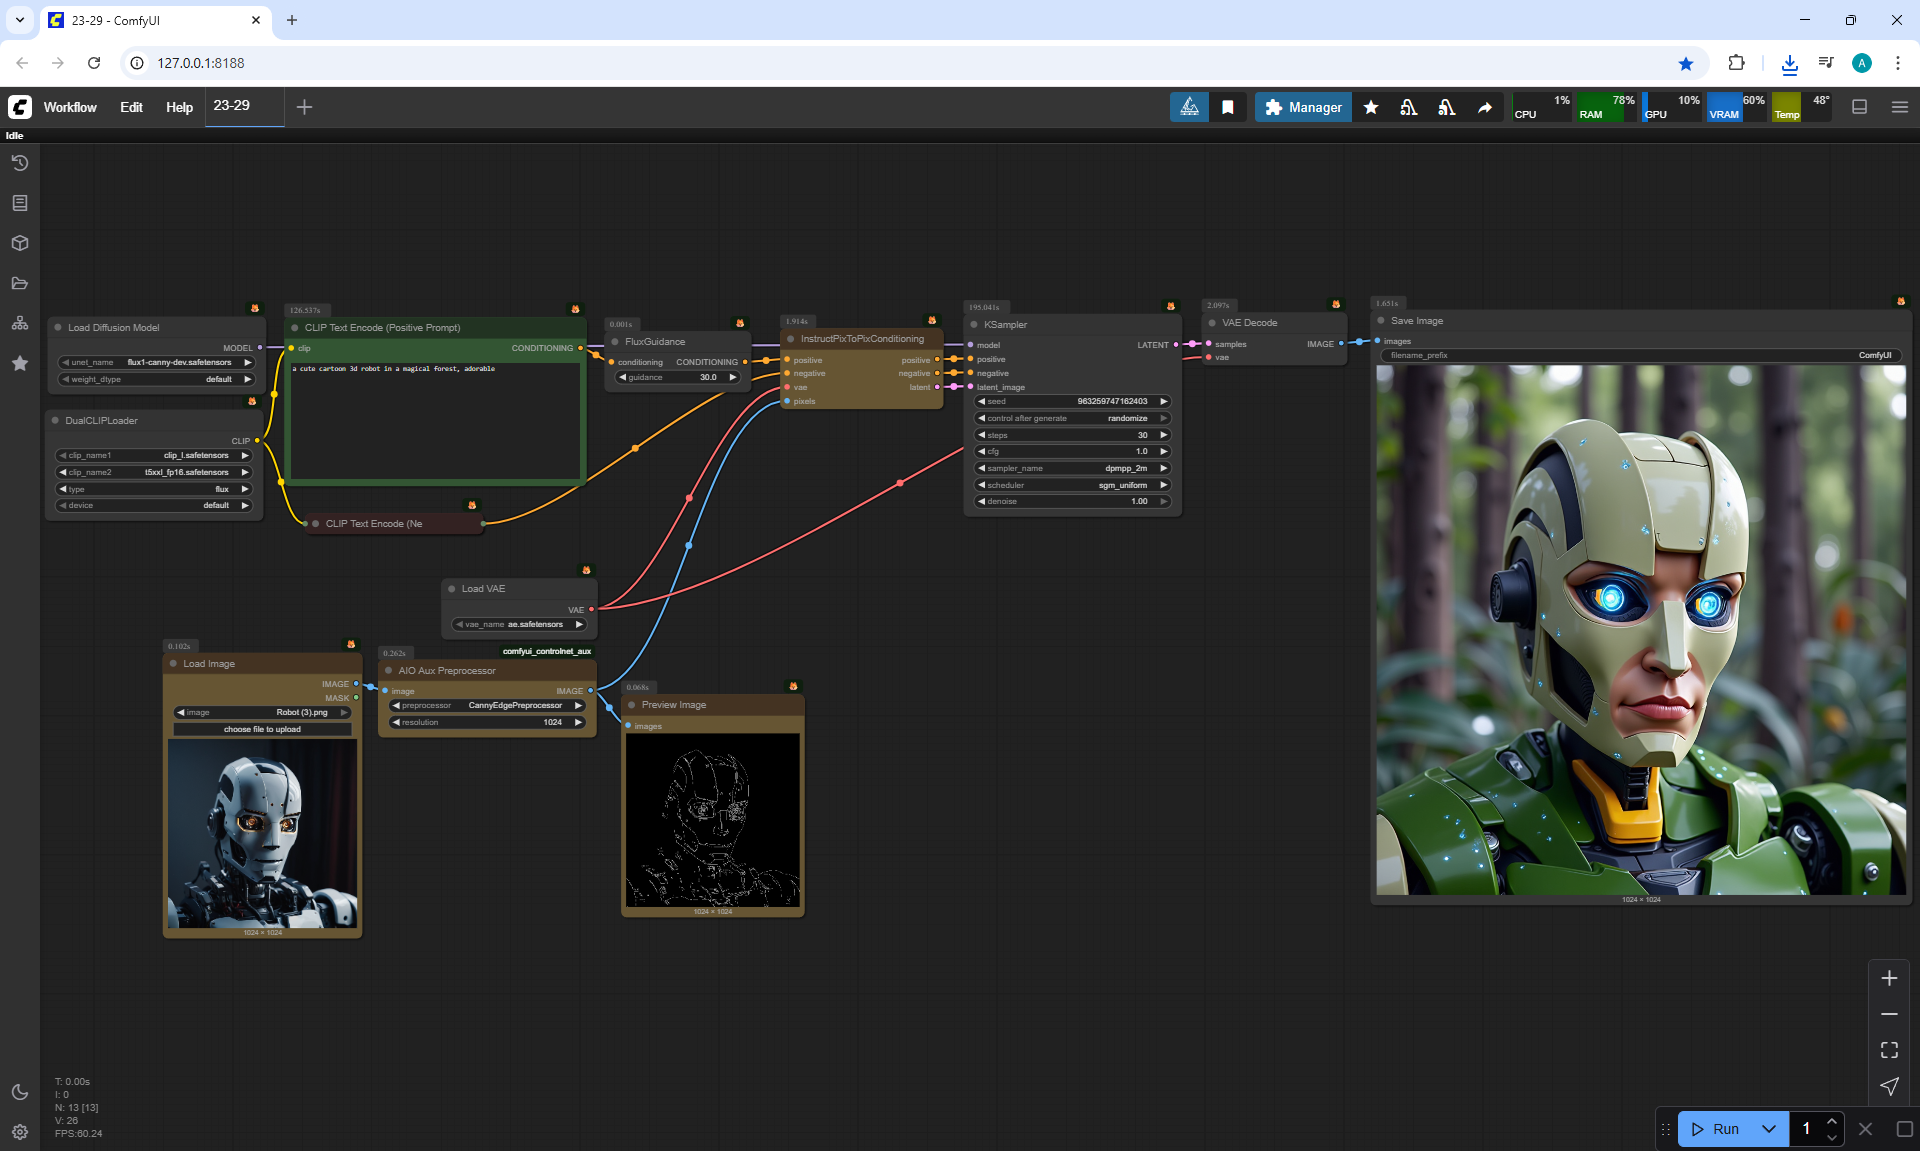Open the preprocessor CannyEdgePreprocessor dropdown
This screenshot has height=1151, width=1920.
487,705
